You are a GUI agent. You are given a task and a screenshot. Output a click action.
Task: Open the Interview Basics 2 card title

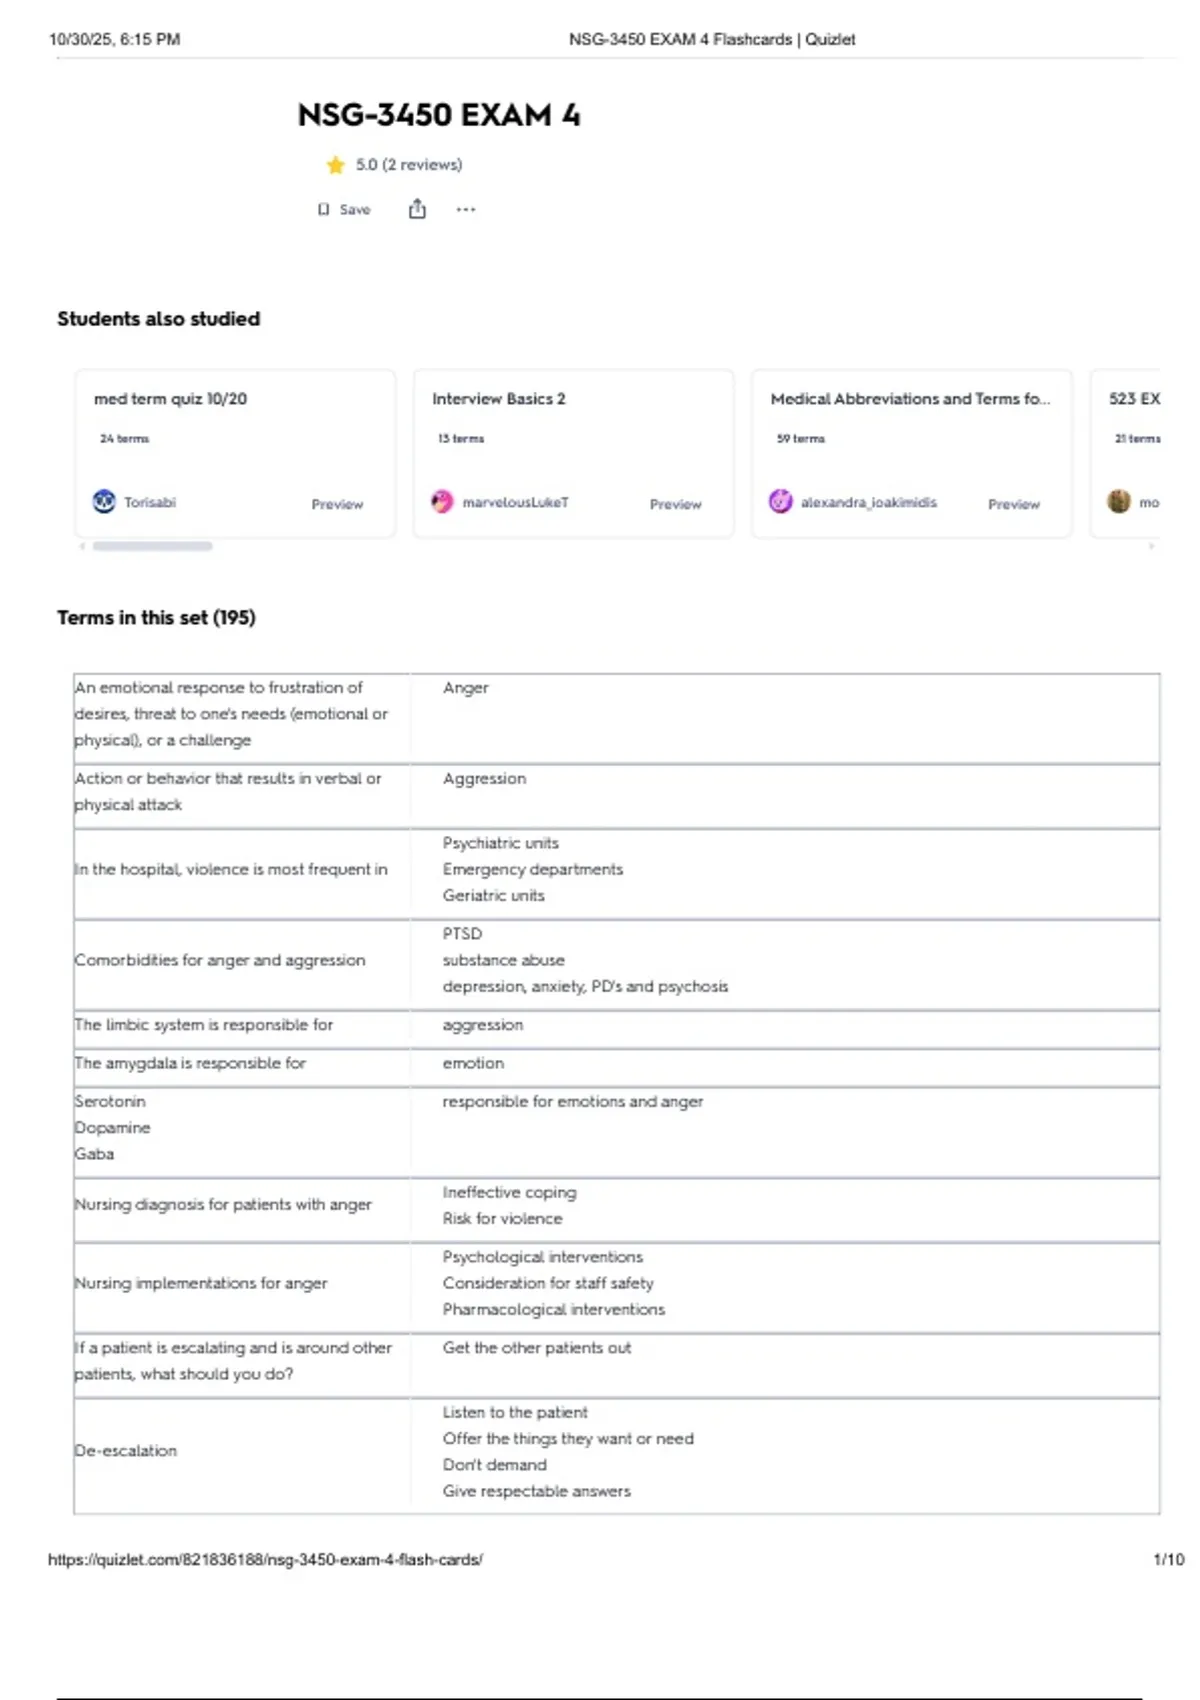pyautogui.click(x=499, y=398)
